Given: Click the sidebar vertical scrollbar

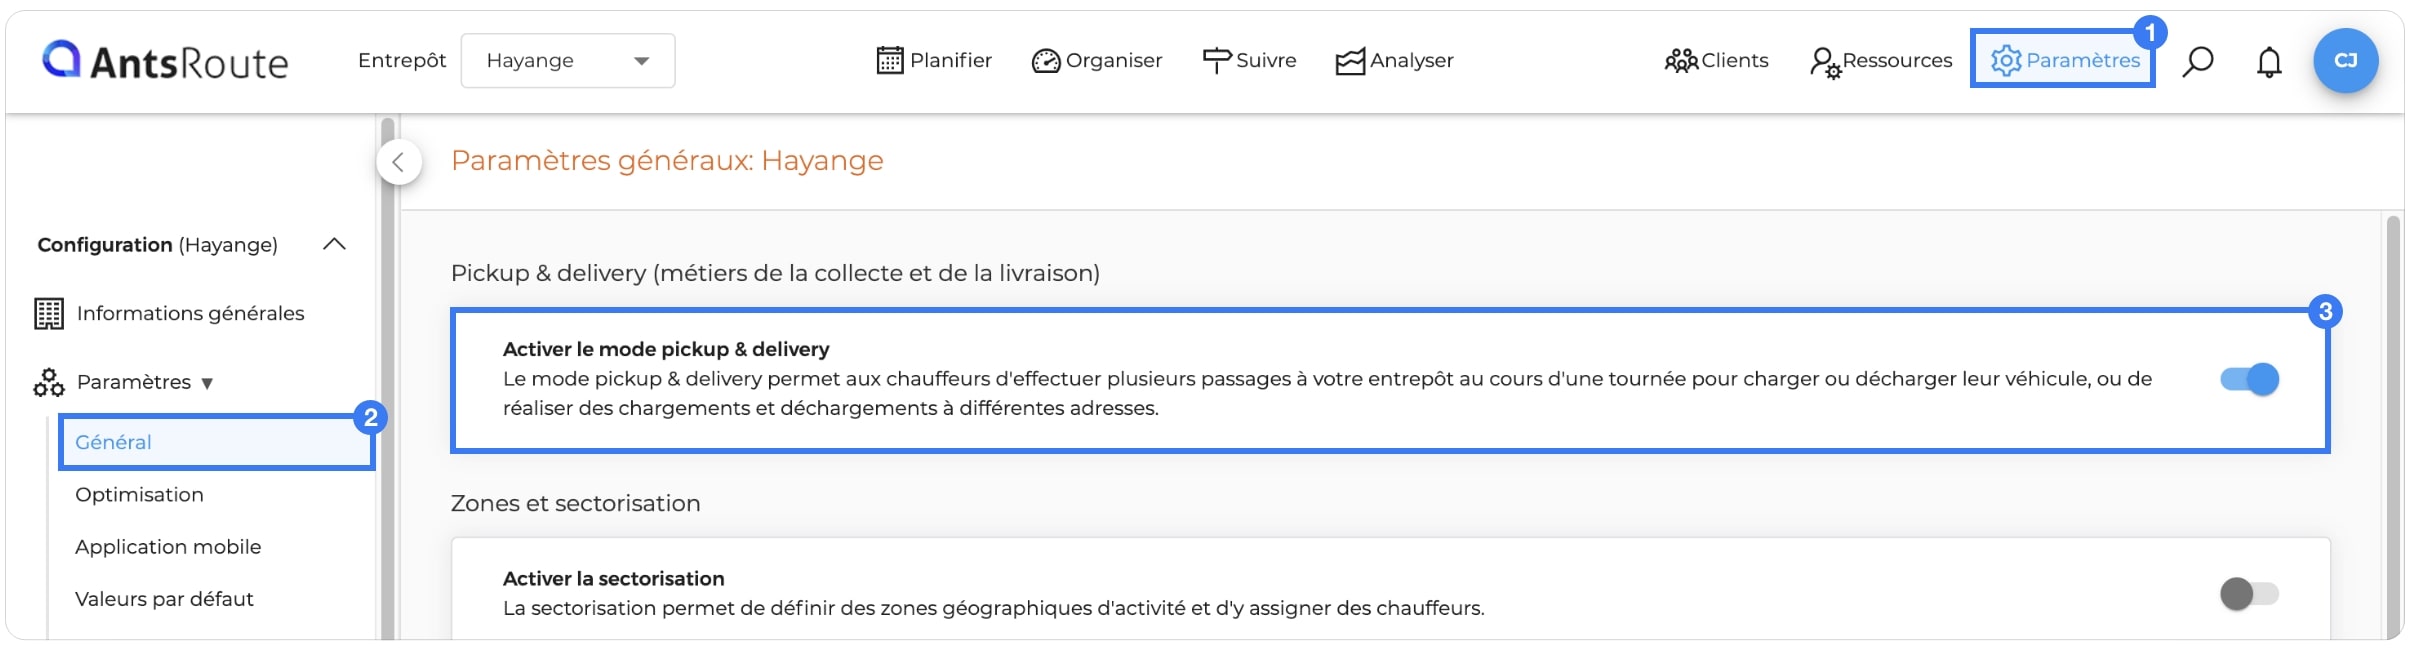Looking at the screenshot, I should (x=388, y=378).
